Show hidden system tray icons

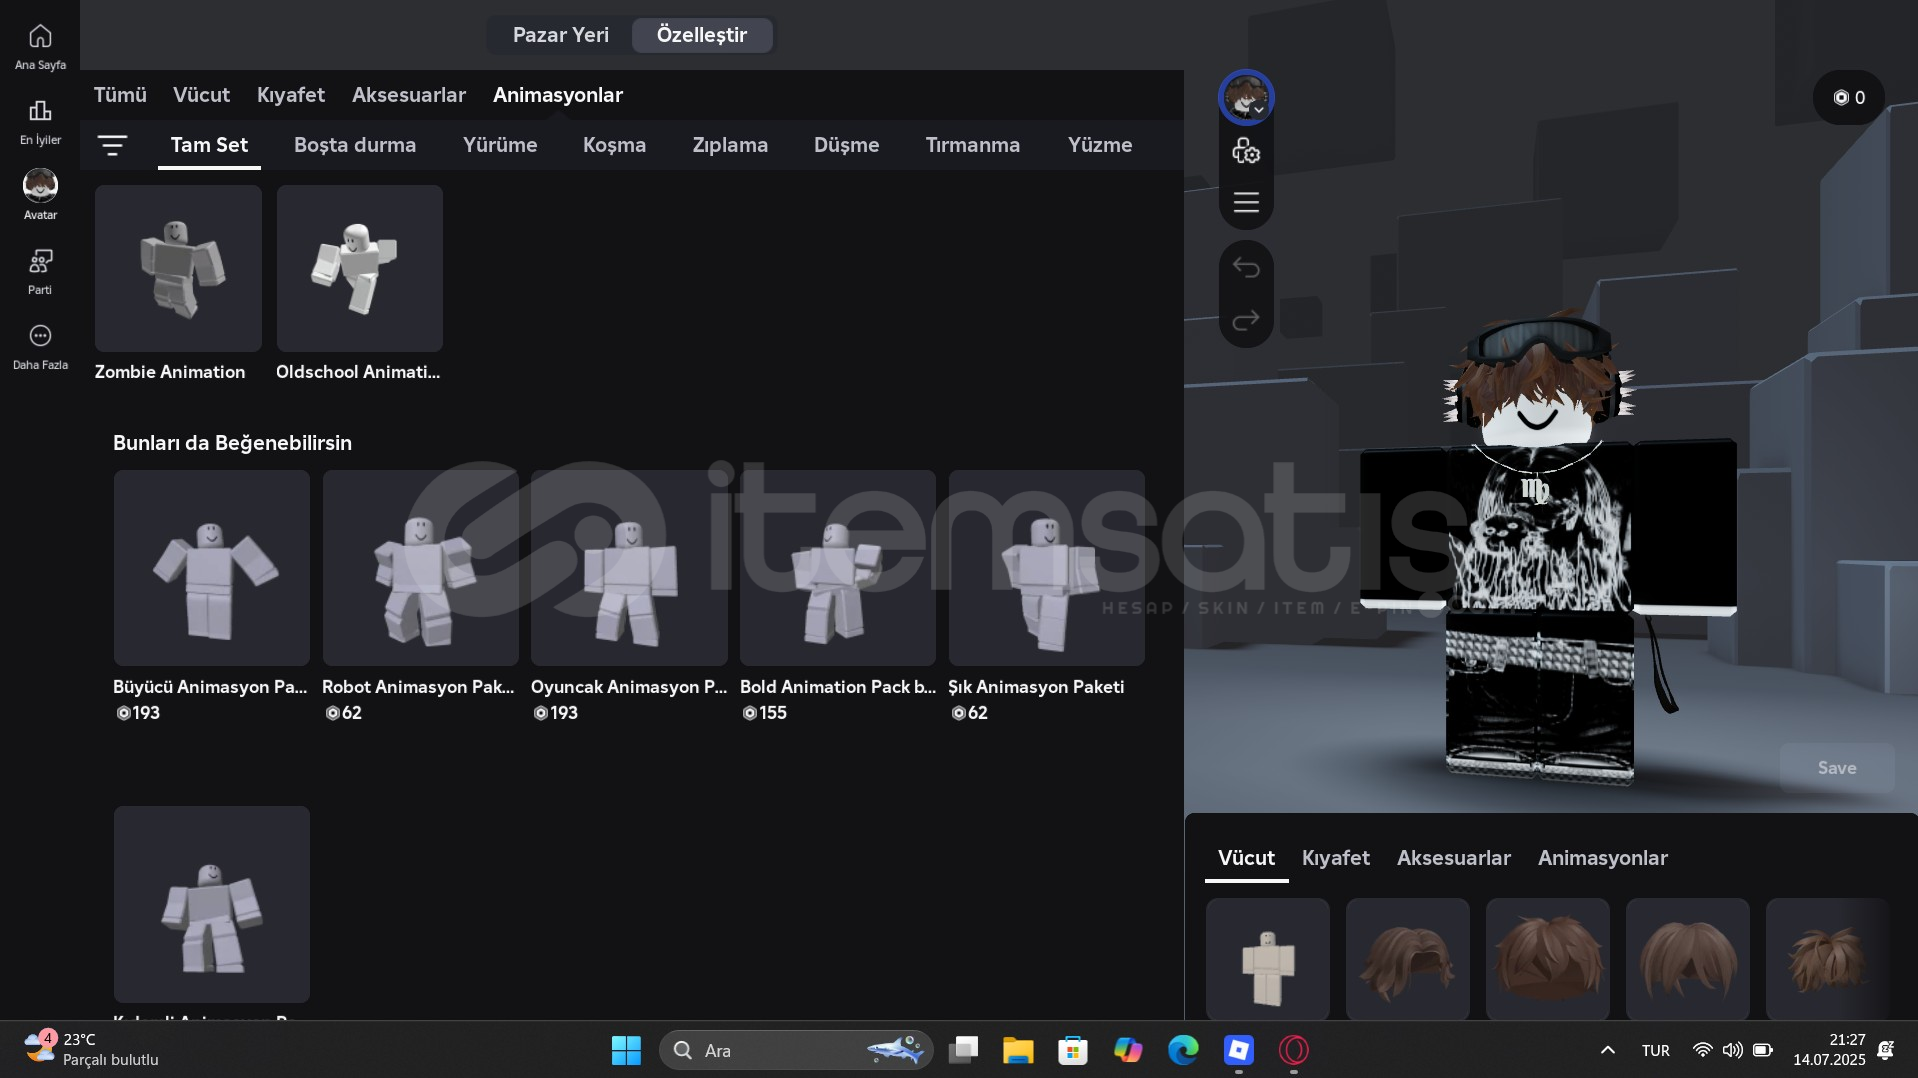pos(1608,1050)
